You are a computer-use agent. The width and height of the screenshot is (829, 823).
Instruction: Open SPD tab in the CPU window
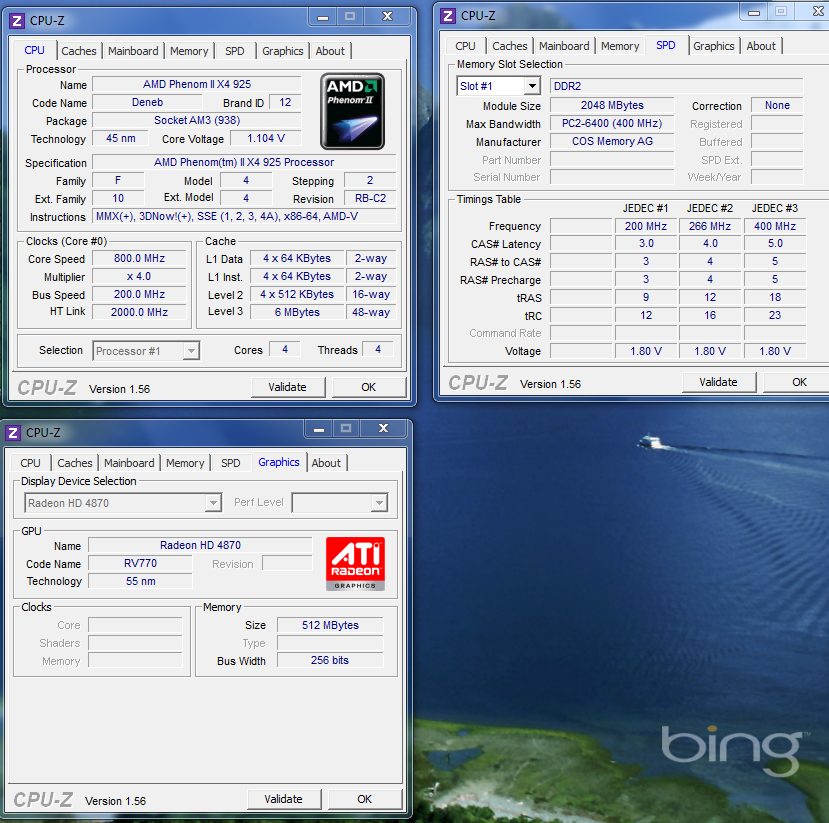(235, 51)
